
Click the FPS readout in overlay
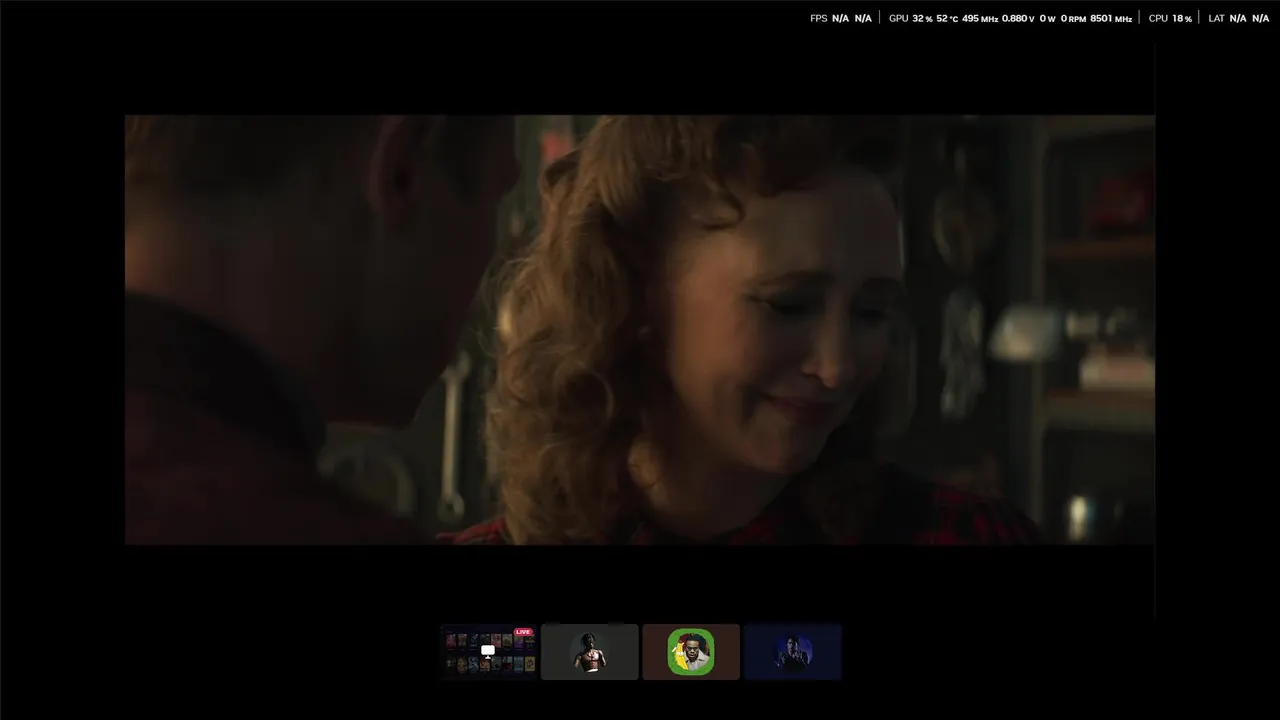(x=841, y=18)
